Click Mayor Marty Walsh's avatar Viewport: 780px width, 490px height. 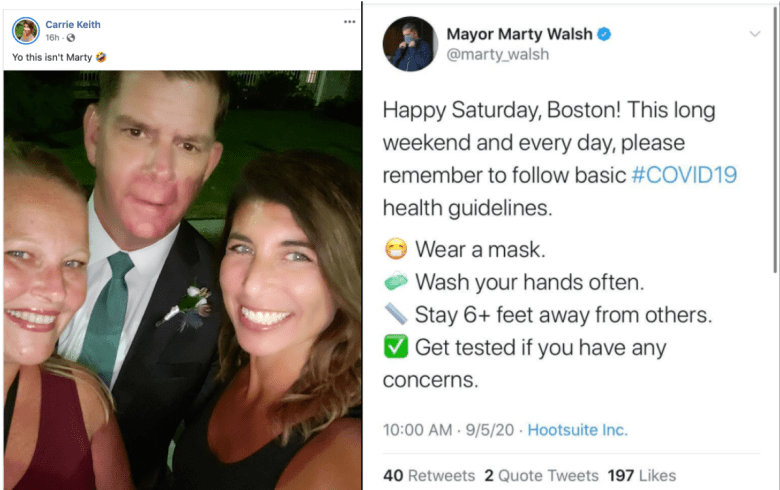pyautogui.click(x=410, y=44)
